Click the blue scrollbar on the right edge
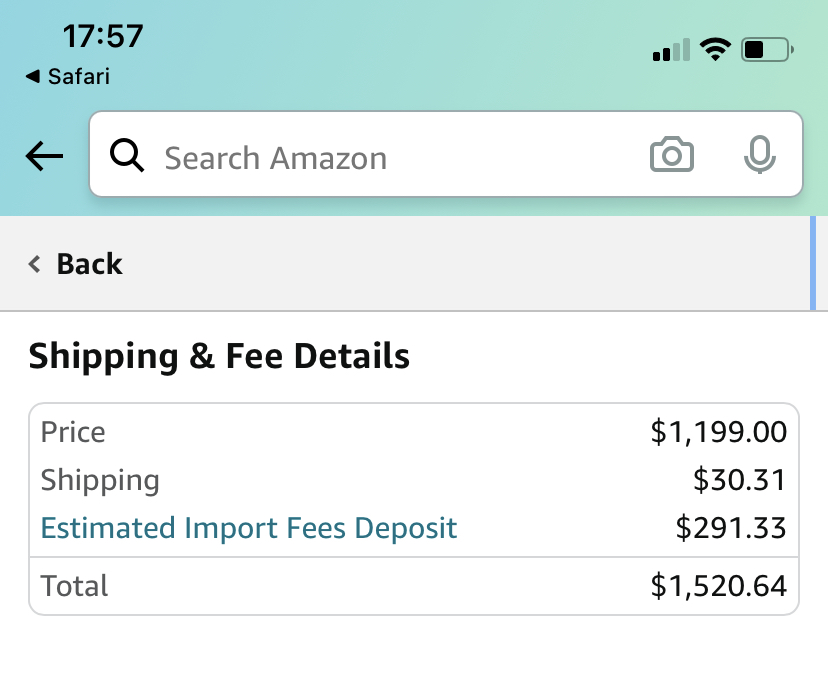The height and width of the screenshot is (686, 828). (812, 264)
